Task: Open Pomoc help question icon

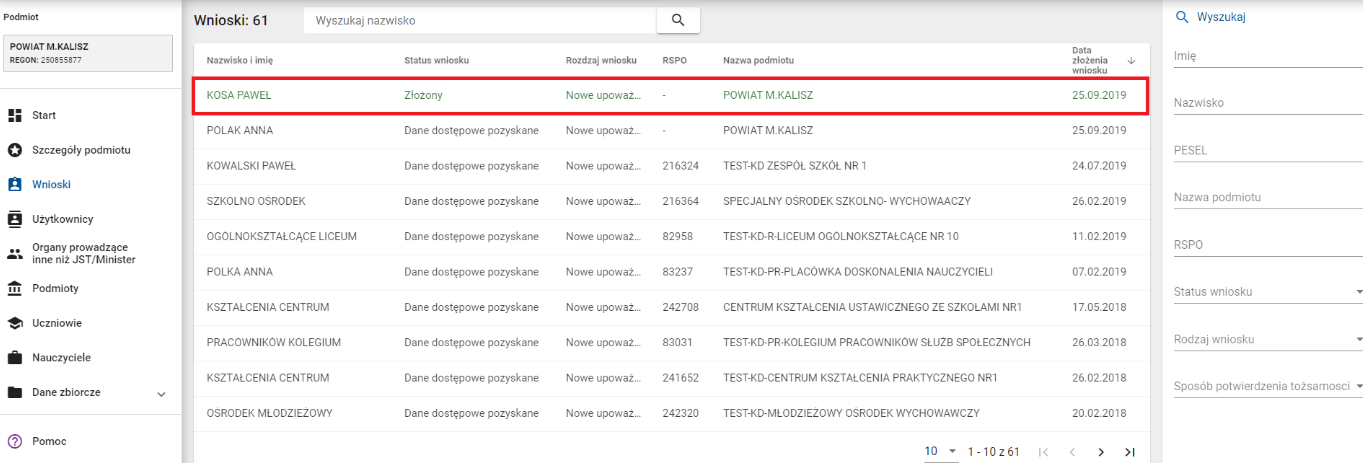Action: point(15,441)
